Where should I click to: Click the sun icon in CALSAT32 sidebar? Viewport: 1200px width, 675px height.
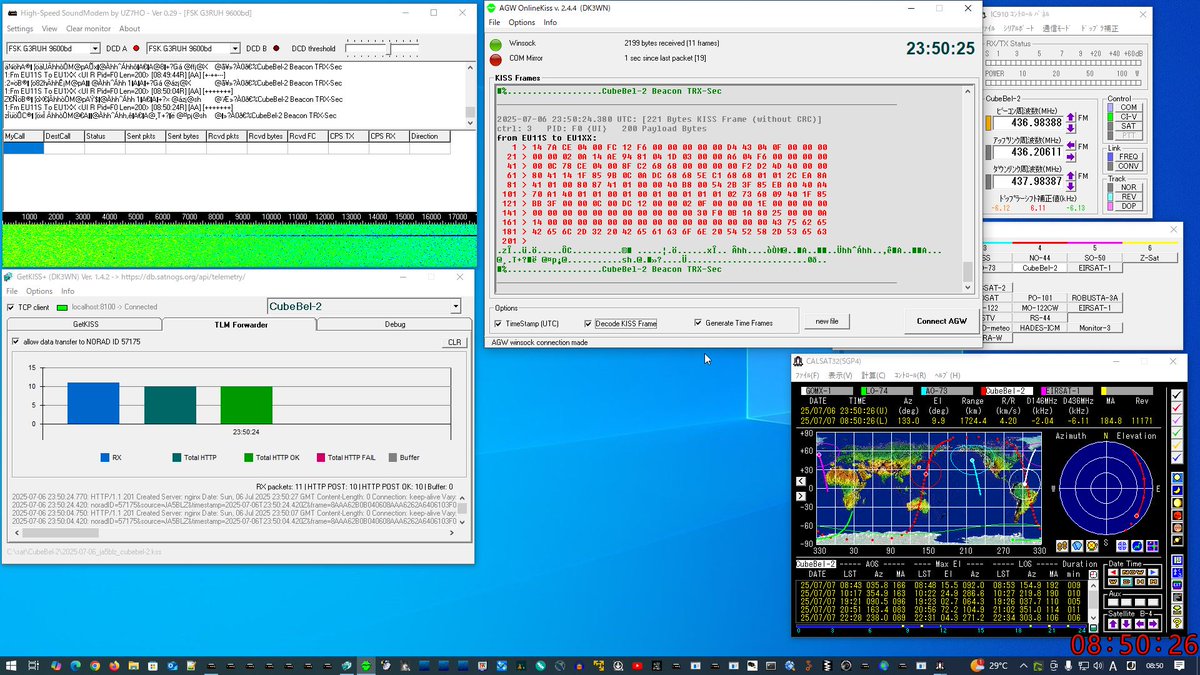(1177, 477)
